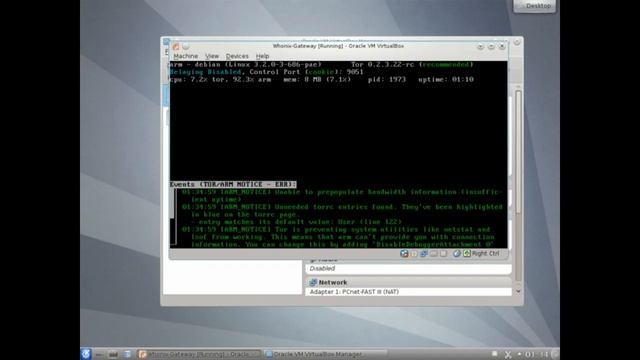The image size is (640, 360).
Task: Click the Events TOR/ARM NOTICE - ERR header
Action: point(233,184)
